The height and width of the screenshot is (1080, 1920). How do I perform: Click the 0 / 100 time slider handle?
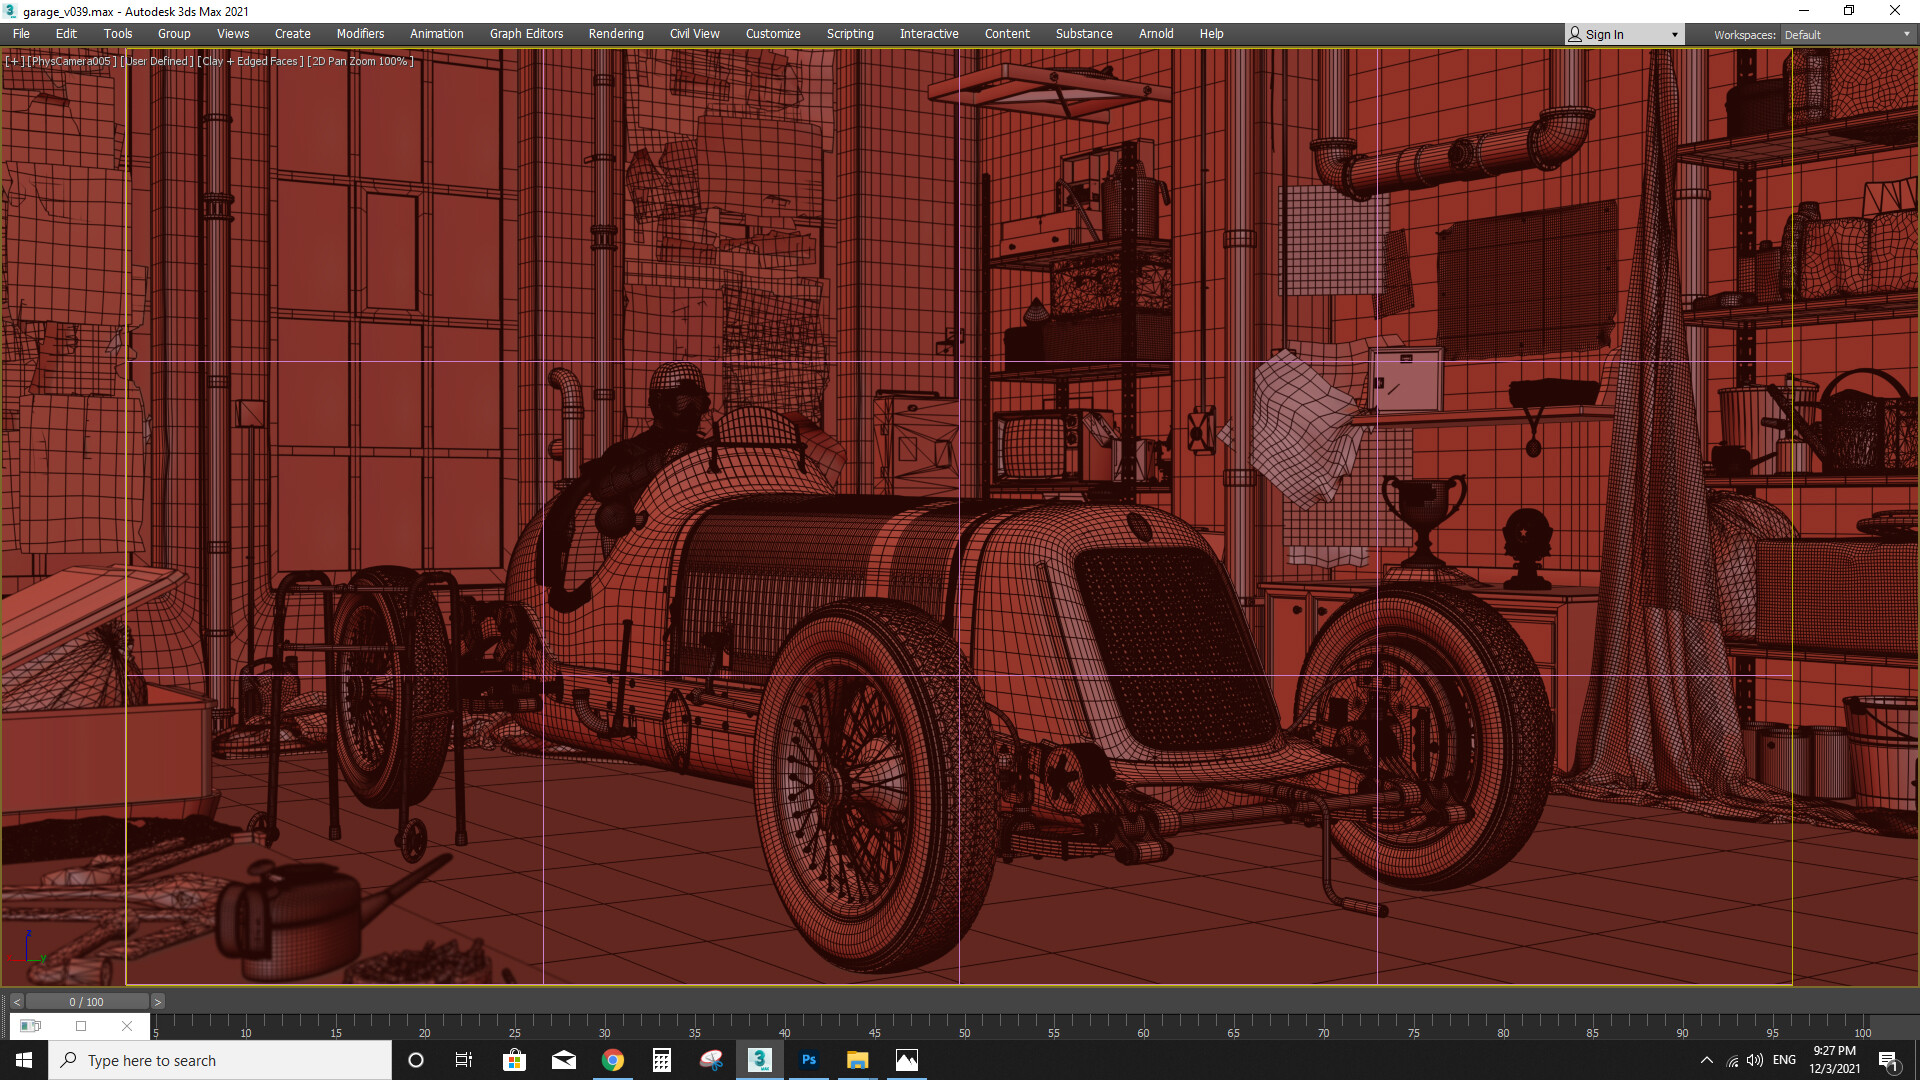click(86, 1002)
